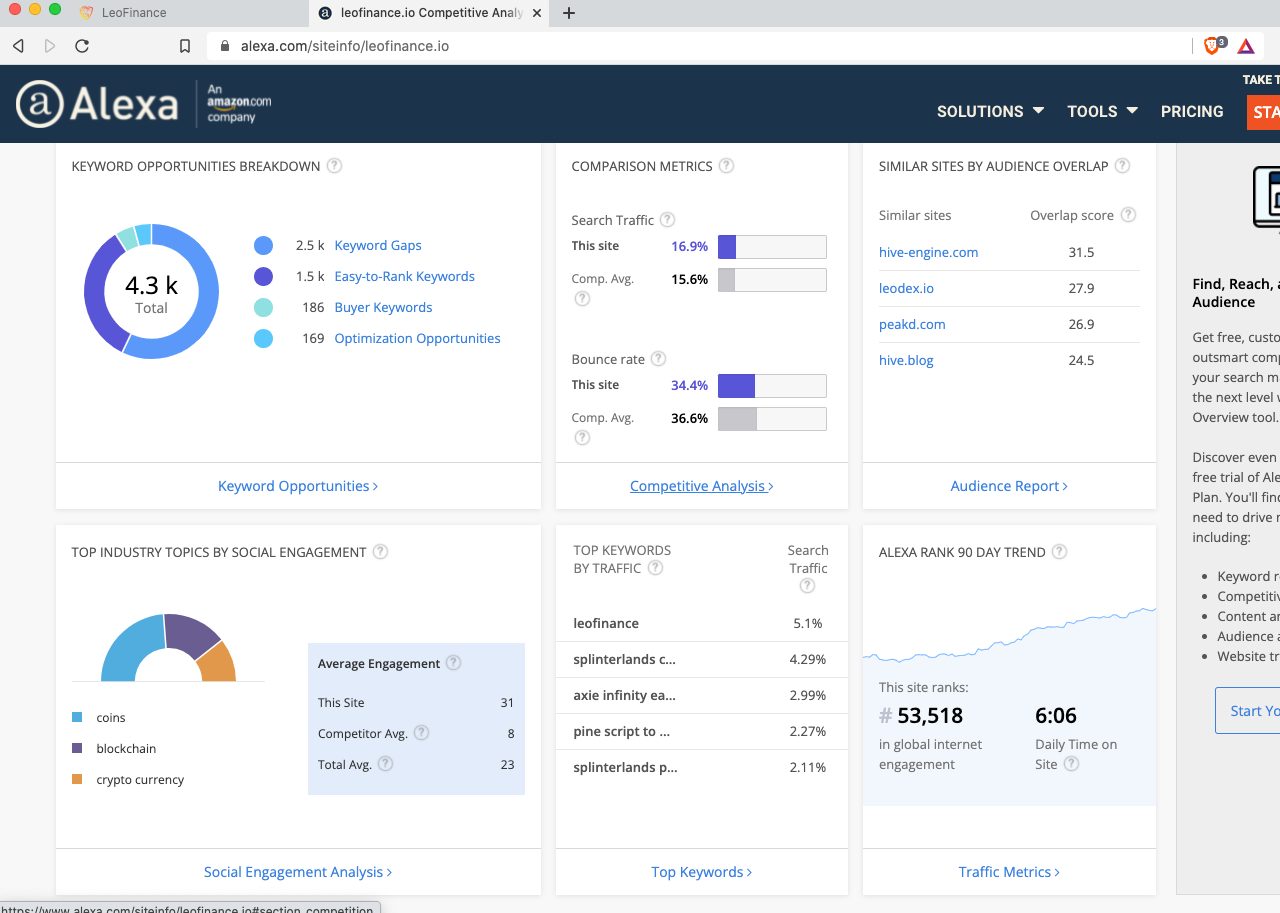
Task: Click the bookmark icon in the toolbar
Action: point(185,46)
